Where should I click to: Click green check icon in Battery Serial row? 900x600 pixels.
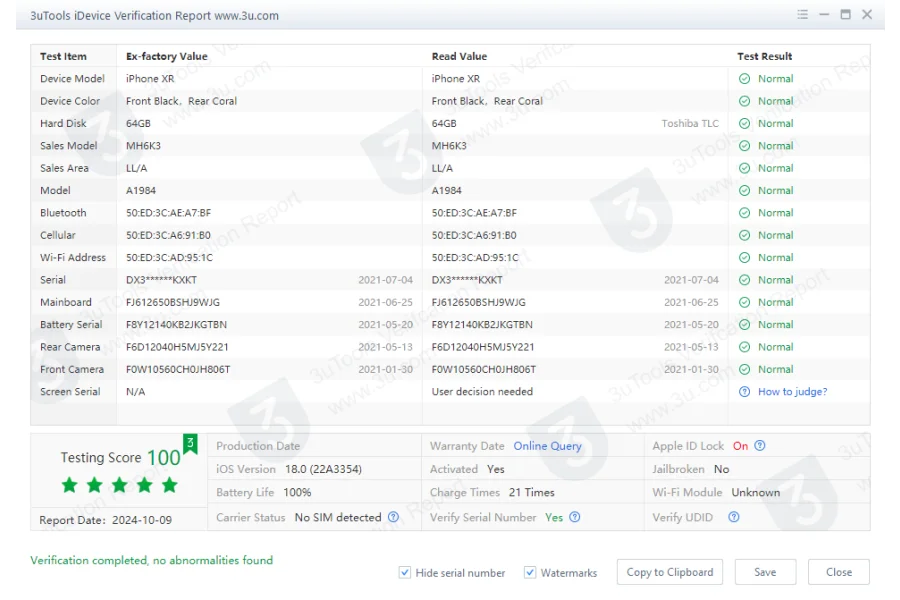(x=744, y=325)
